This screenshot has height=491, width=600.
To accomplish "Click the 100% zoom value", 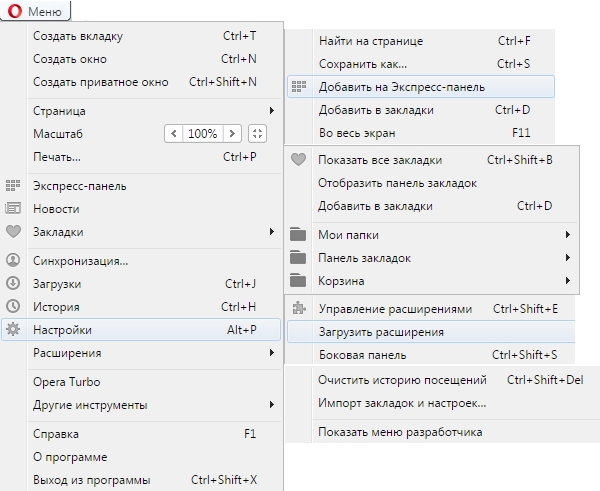I will [202, 134].
